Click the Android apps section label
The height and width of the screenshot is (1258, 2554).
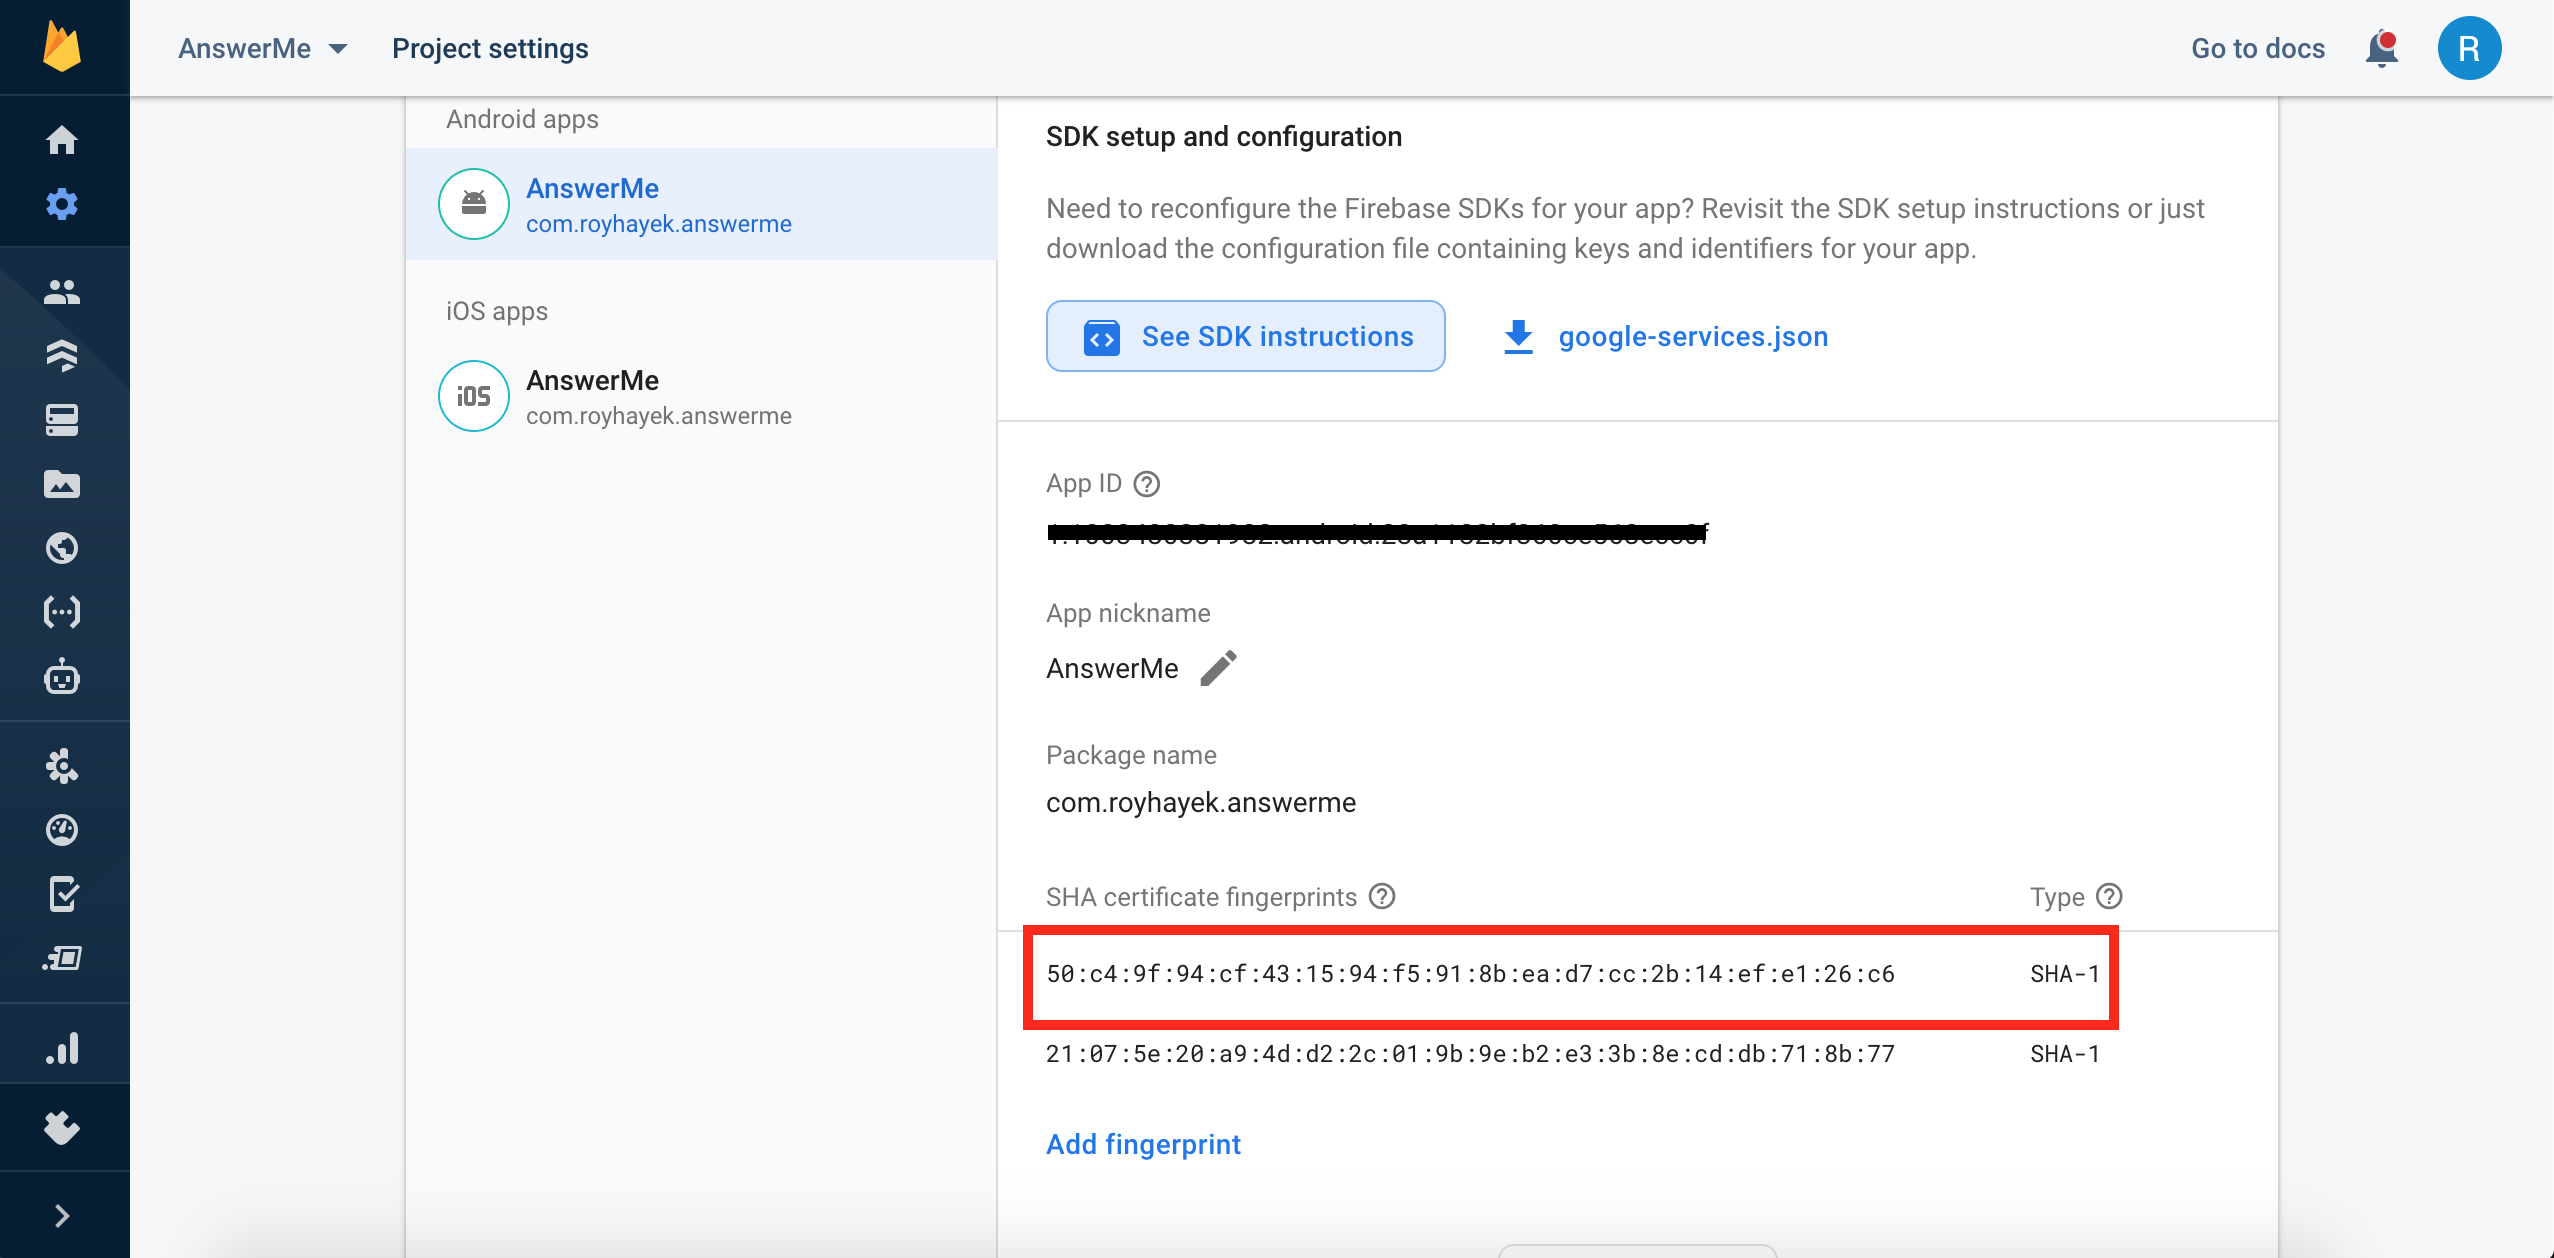point(522,119)
